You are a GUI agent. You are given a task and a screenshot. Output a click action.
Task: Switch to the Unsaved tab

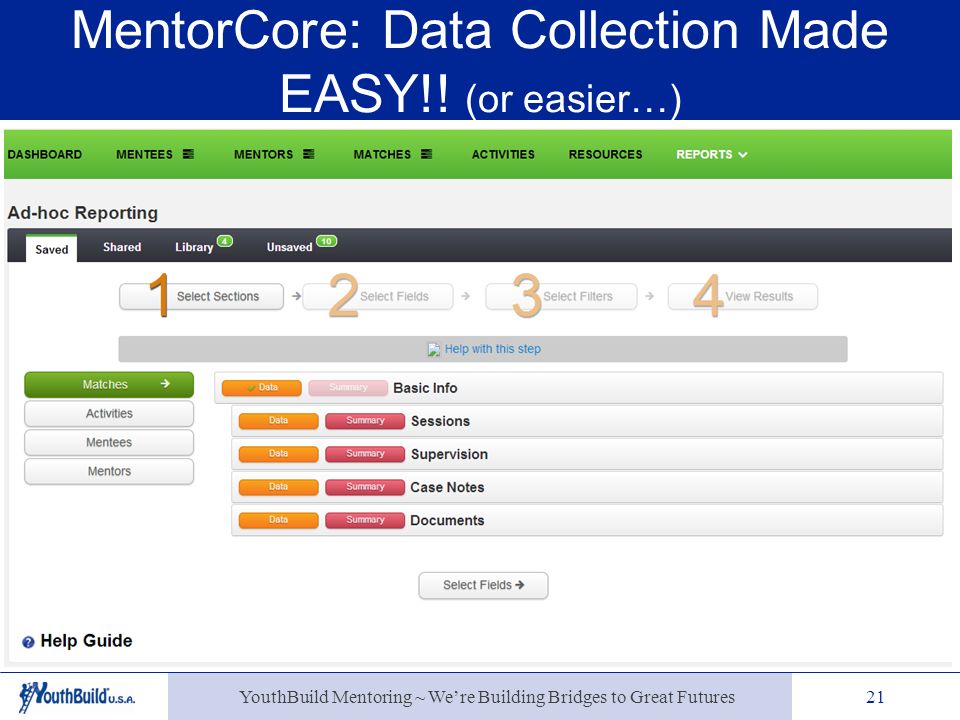[290, 247]
